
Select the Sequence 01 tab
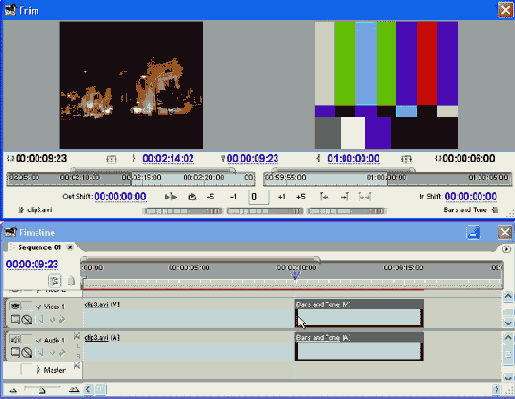coord(39,247)
